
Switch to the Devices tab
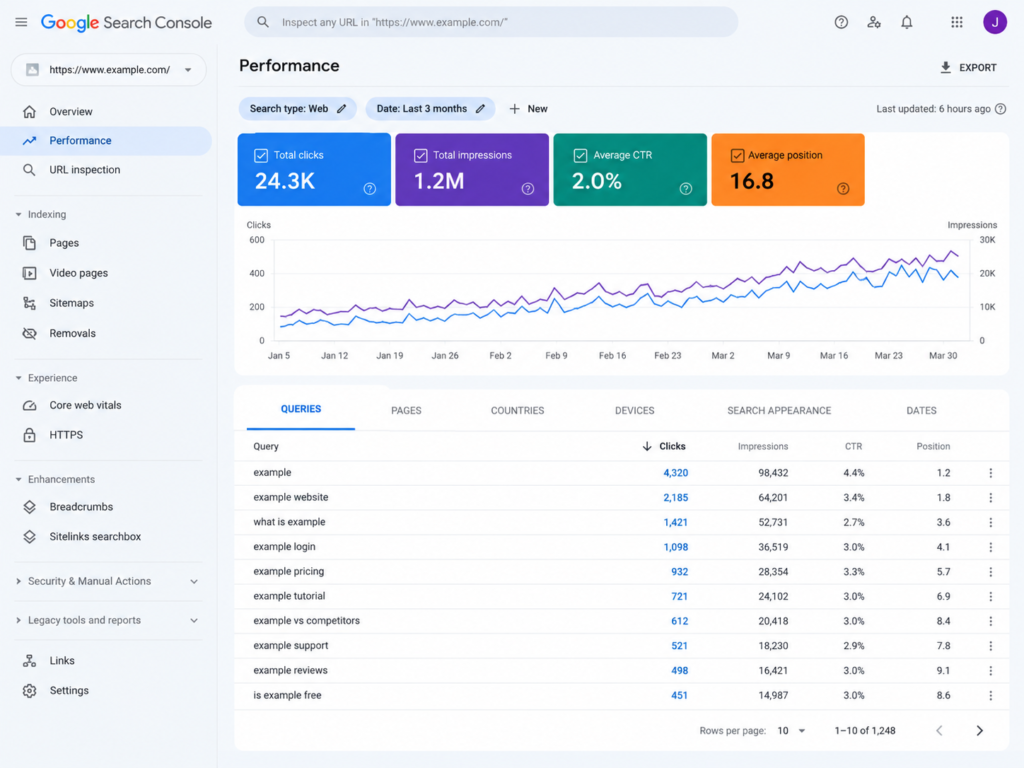click(x=634, y=411)
